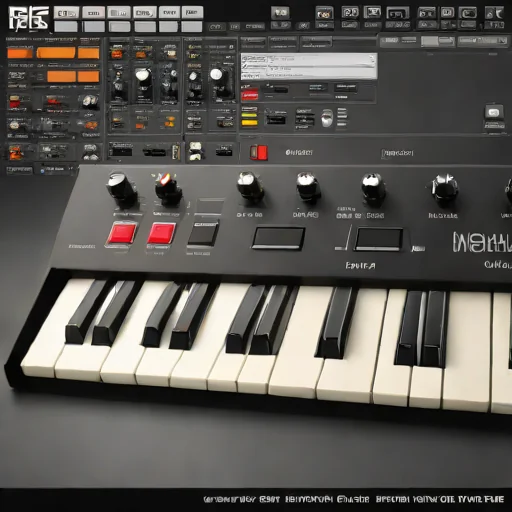Viewport: 512px width, 512px height.
Task: Select the wider orange bar in the lower orange row
Action: point(61,76)
